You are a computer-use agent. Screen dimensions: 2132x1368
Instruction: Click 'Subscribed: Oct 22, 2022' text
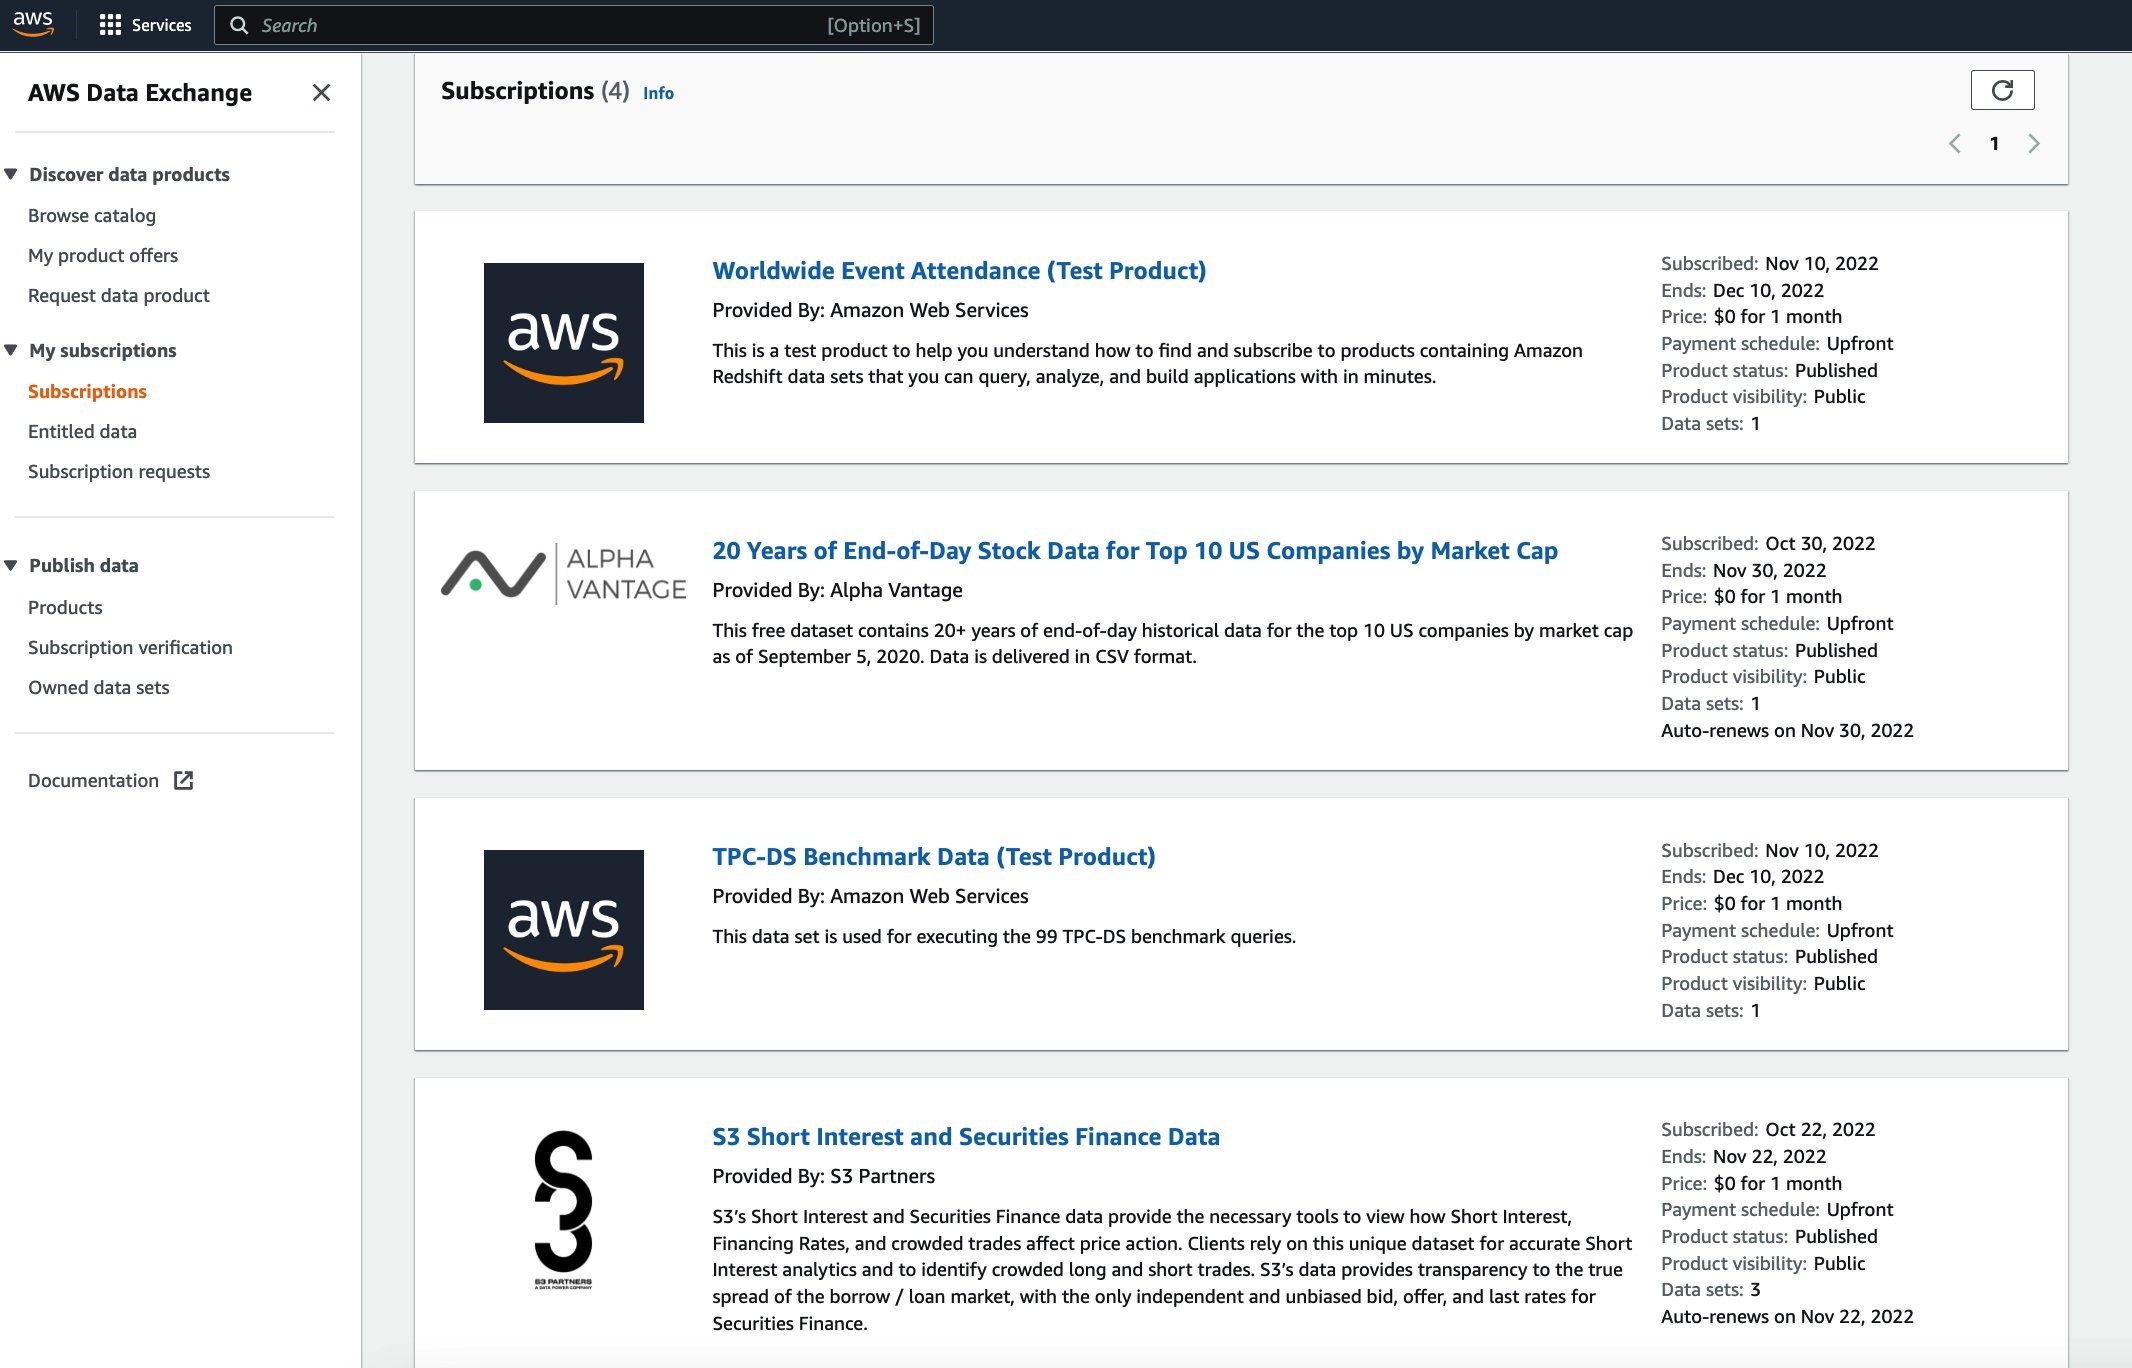(1768, 1129)
